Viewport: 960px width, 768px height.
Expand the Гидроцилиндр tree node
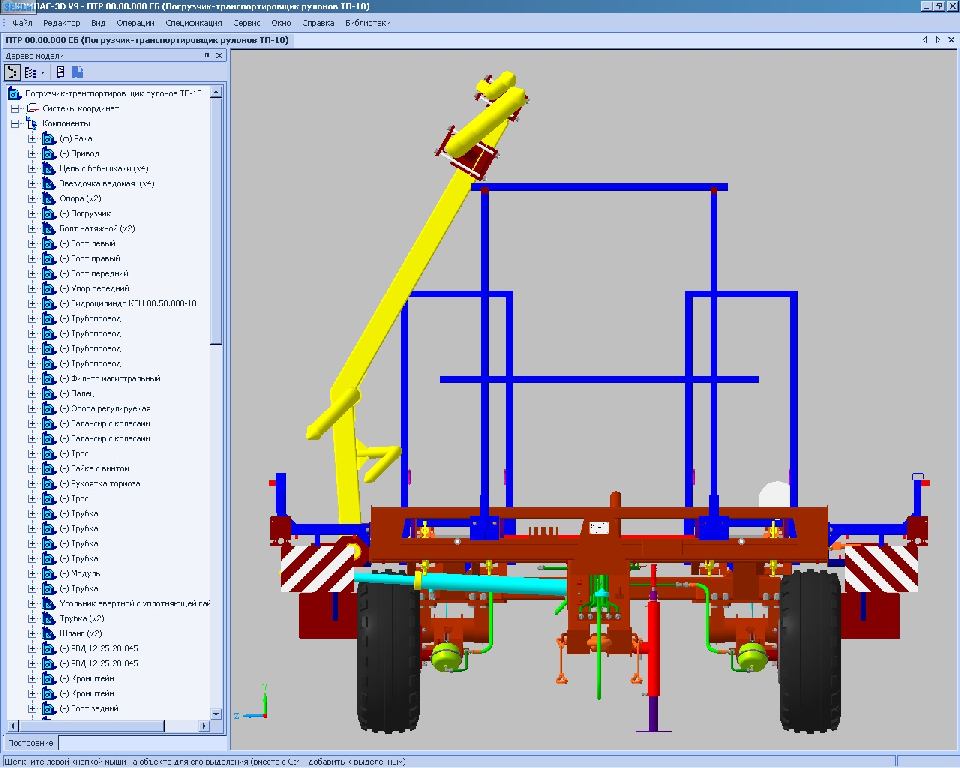pyautogui.click(x=32, y=304)
